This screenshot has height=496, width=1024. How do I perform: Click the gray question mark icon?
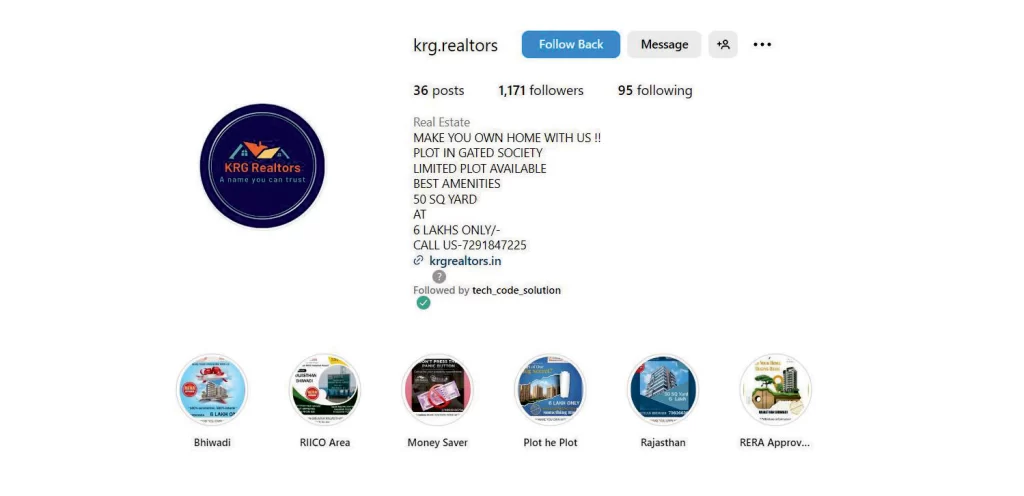(x=440, y=276)
